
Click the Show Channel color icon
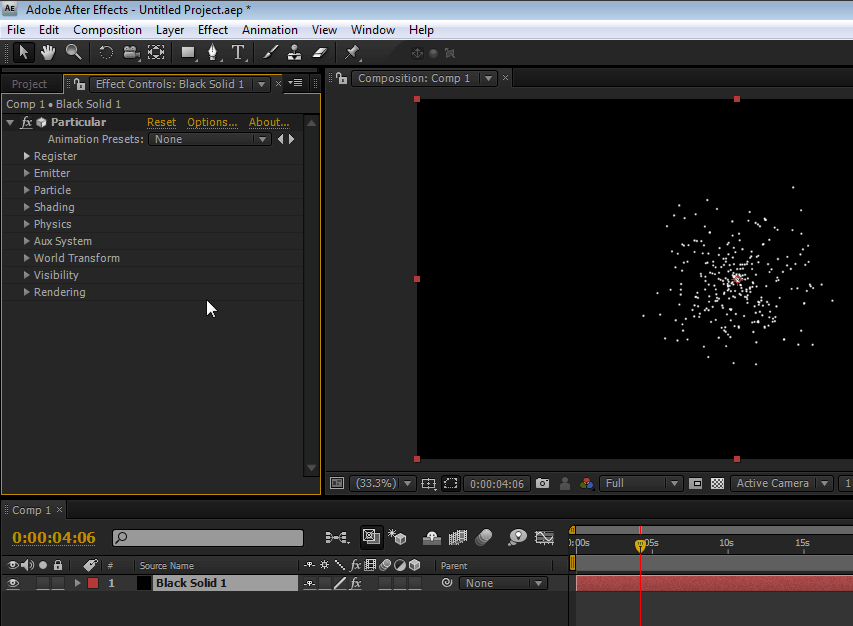(x=586, y=484)
